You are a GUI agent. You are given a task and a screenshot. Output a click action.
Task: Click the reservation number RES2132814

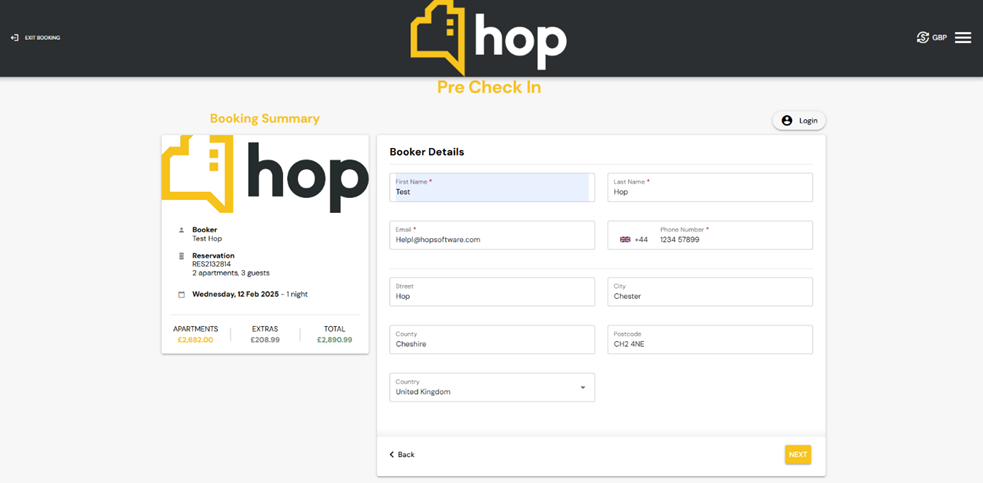[x=212, y=264]
